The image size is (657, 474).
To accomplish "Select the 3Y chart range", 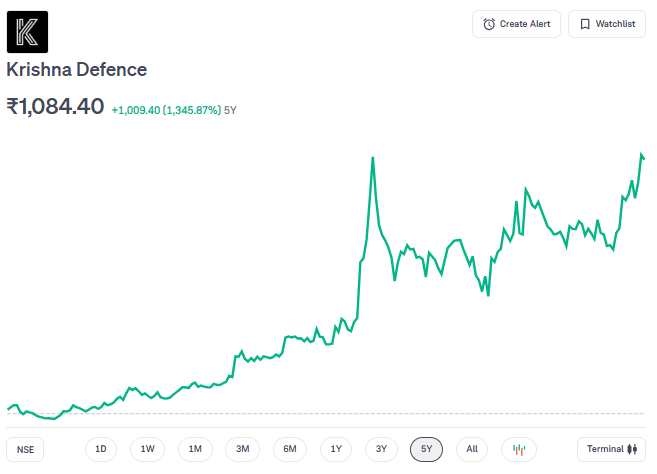I will (381, 449).
